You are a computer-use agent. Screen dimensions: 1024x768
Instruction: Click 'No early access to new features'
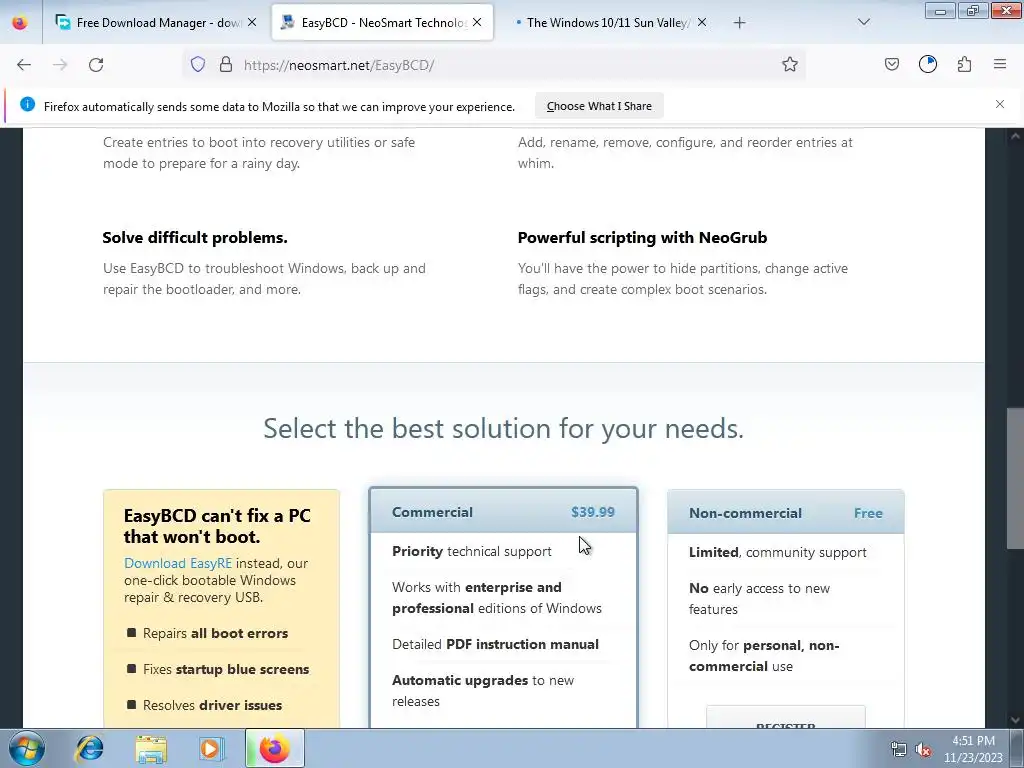pyautogui.click(x=760, y=599)
